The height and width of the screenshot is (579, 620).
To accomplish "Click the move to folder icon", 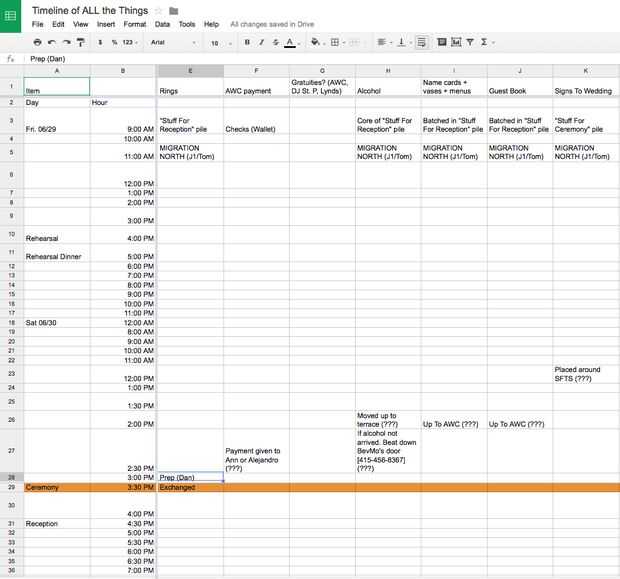I will pos(174,11).
